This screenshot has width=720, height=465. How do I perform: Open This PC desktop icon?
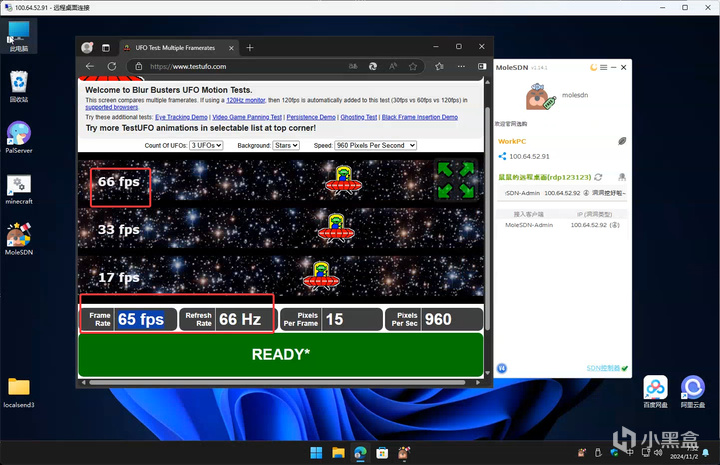(18, 36)
